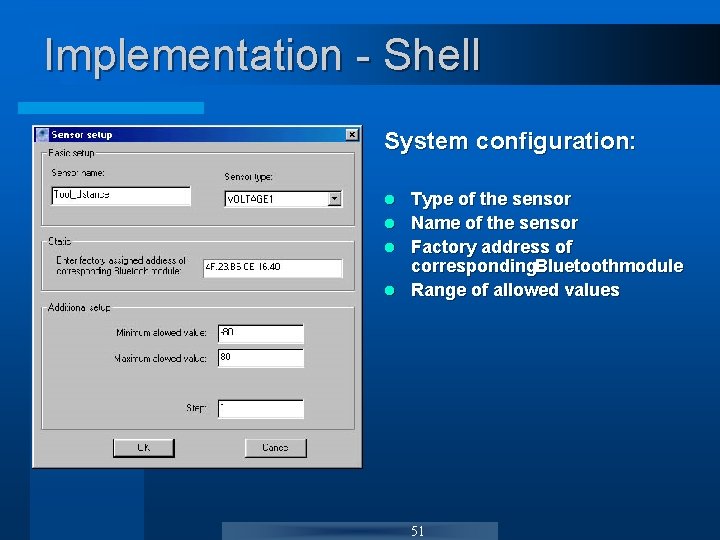Edit the Sensor name input field

(x=121, y=196)
